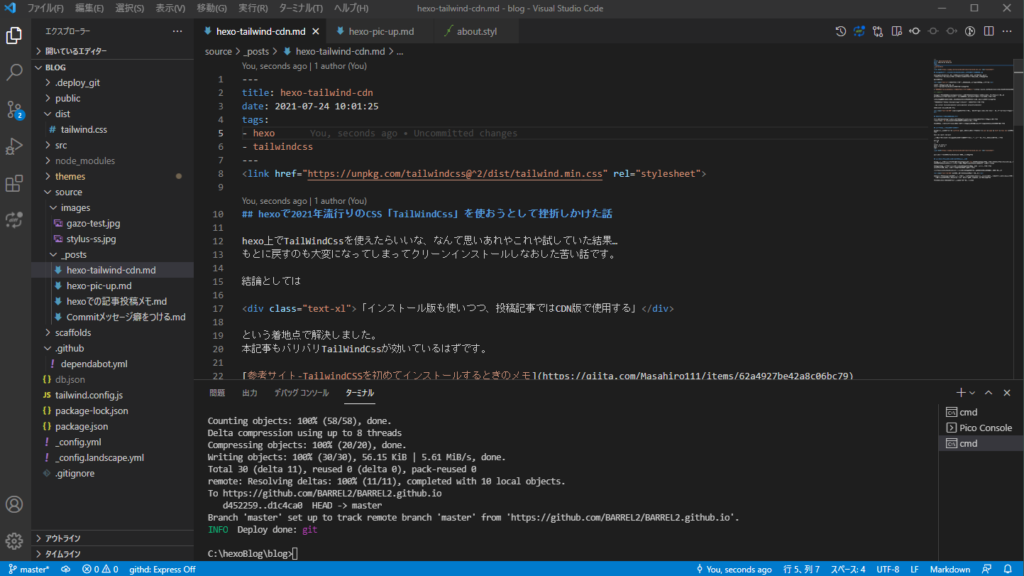
Task: Open the unpkg tailwind.min.css link
Action: 455,174
